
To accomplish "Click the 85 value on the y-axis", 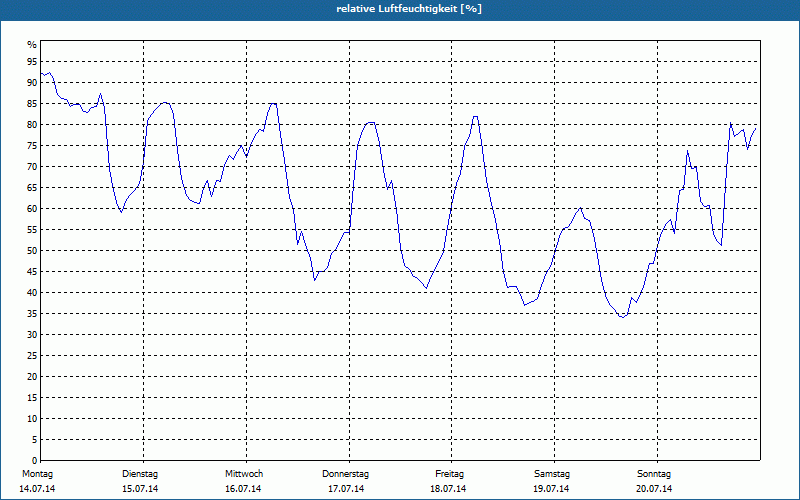I will (32, 104).
